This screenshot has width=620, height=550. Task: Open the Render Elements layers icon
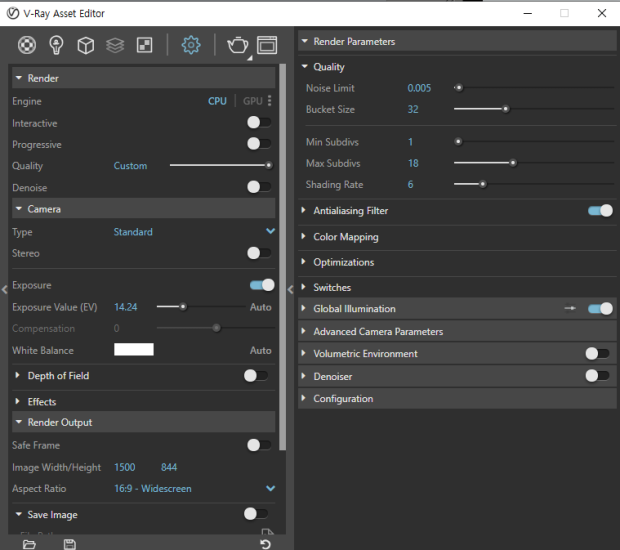pos(115,45)
